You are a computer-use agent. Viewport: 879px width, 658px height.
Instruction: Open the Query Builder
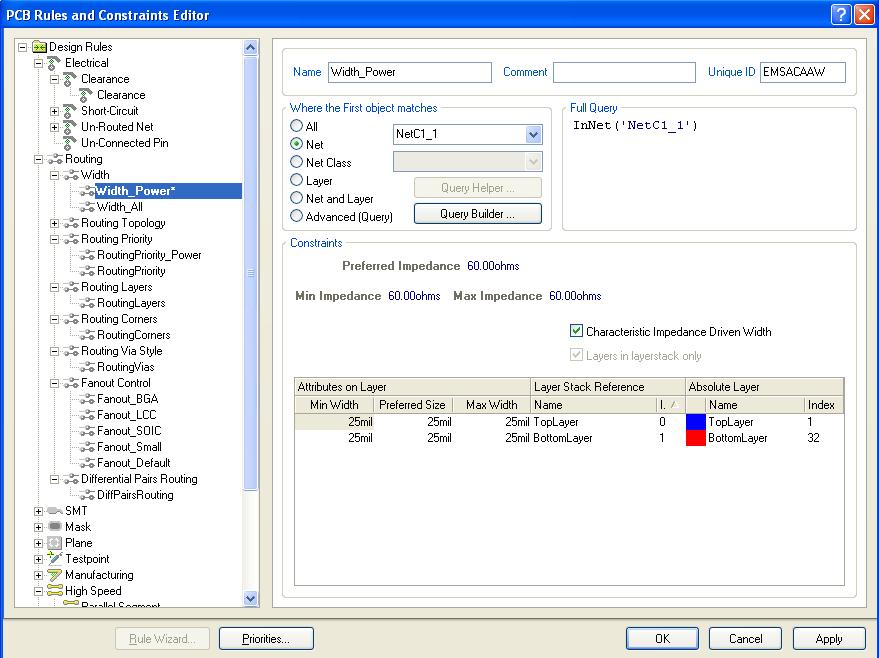pos(477,214)
